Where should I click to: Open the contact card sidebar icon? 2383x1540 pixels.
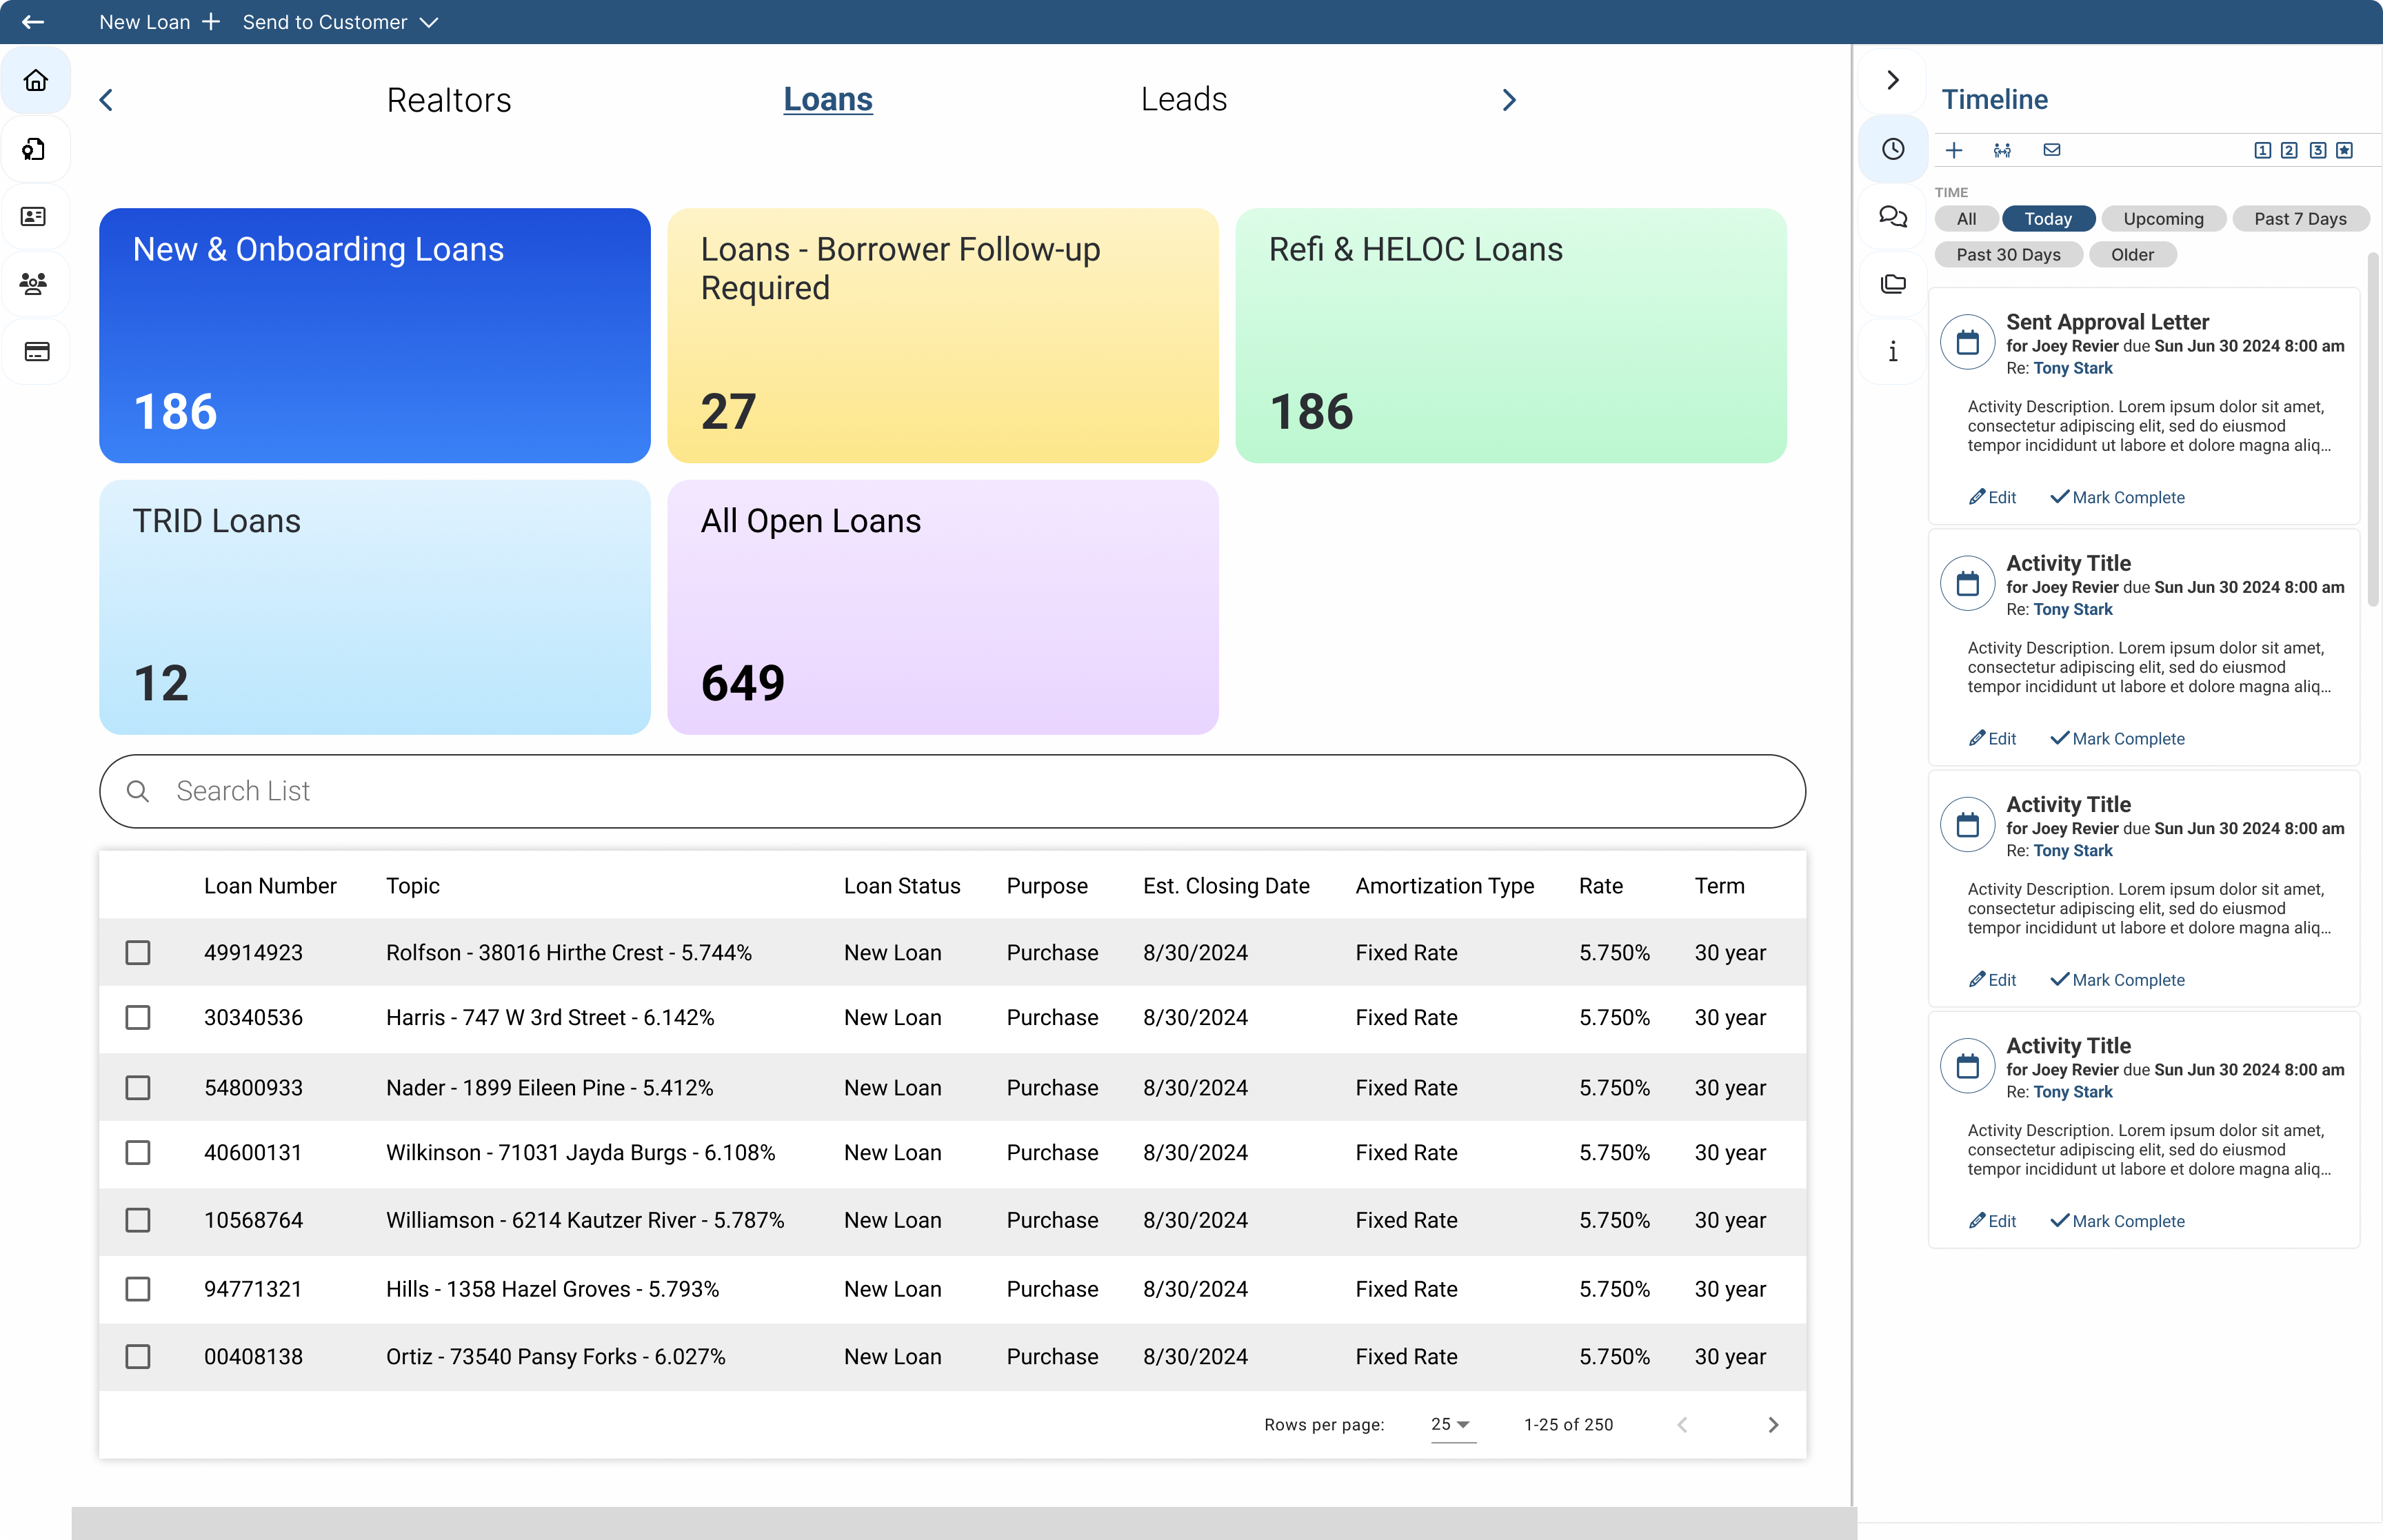click(34, 216)
